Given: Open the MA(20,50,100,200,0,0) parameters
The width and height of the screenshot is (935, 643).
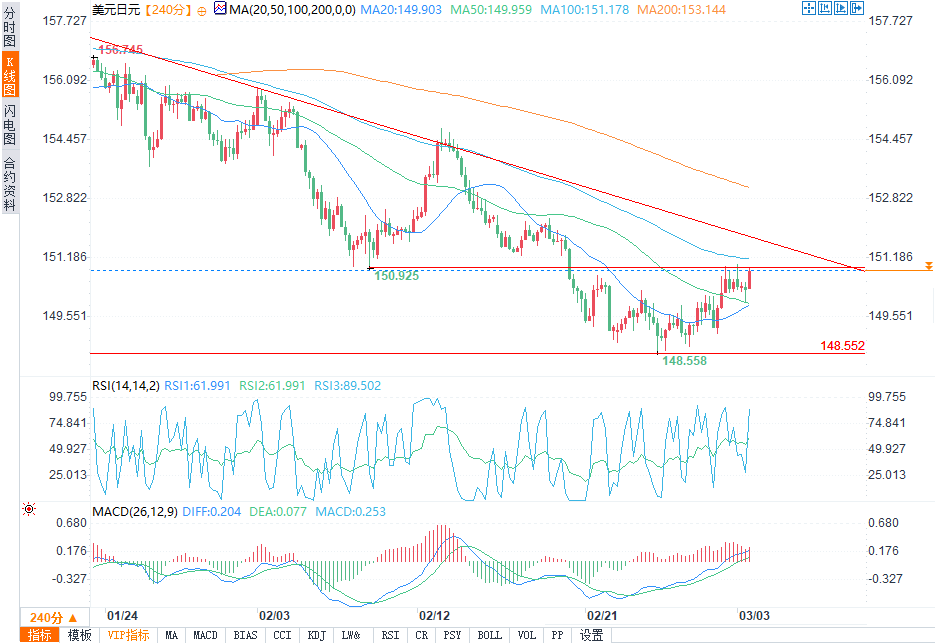Looking at the screenshot, I should coord(292,10).
